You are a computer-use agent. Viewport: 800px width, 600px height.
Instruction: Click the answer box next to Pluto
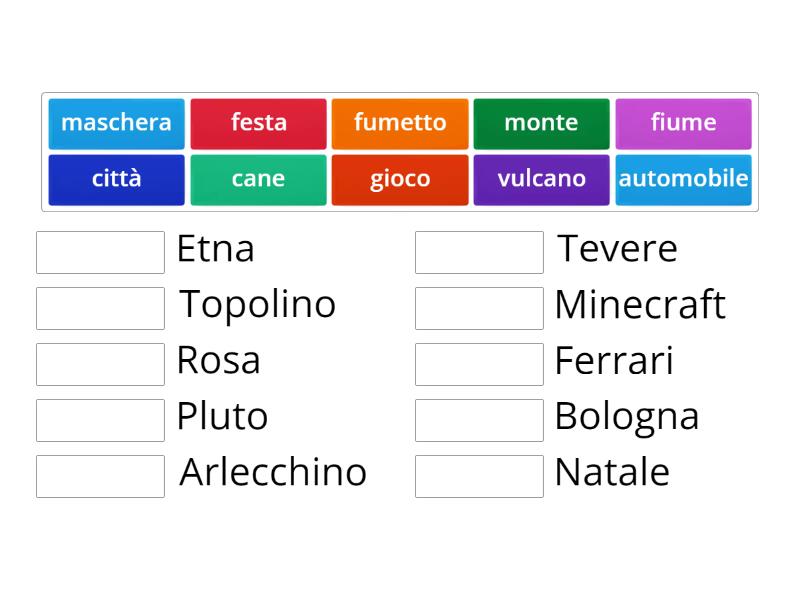[99, 420]
